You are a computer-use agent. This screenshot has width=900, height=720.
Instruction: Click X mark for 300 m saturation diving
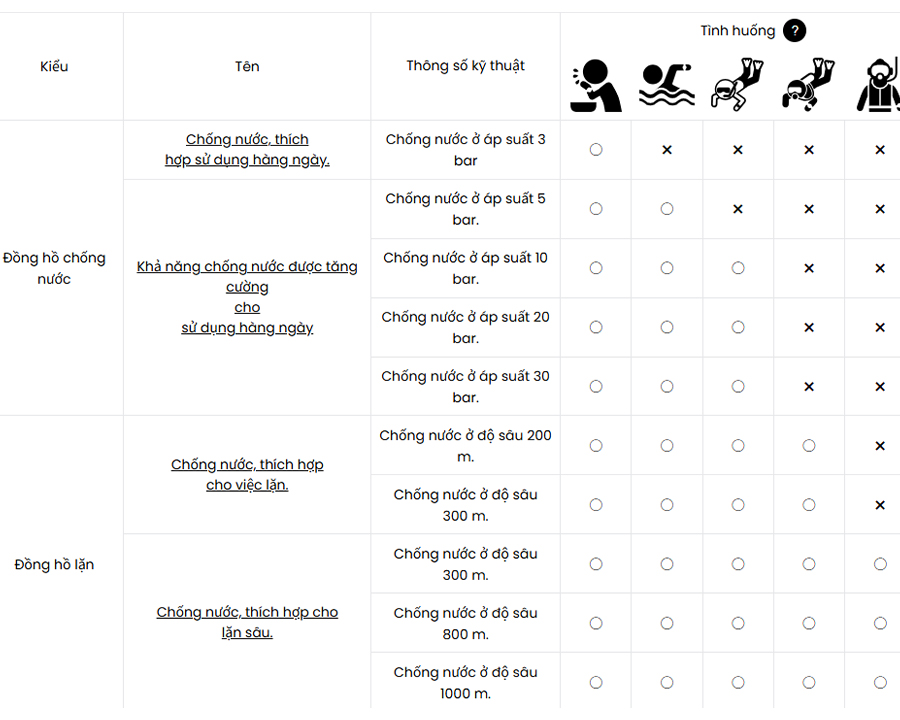coord(879,505)
